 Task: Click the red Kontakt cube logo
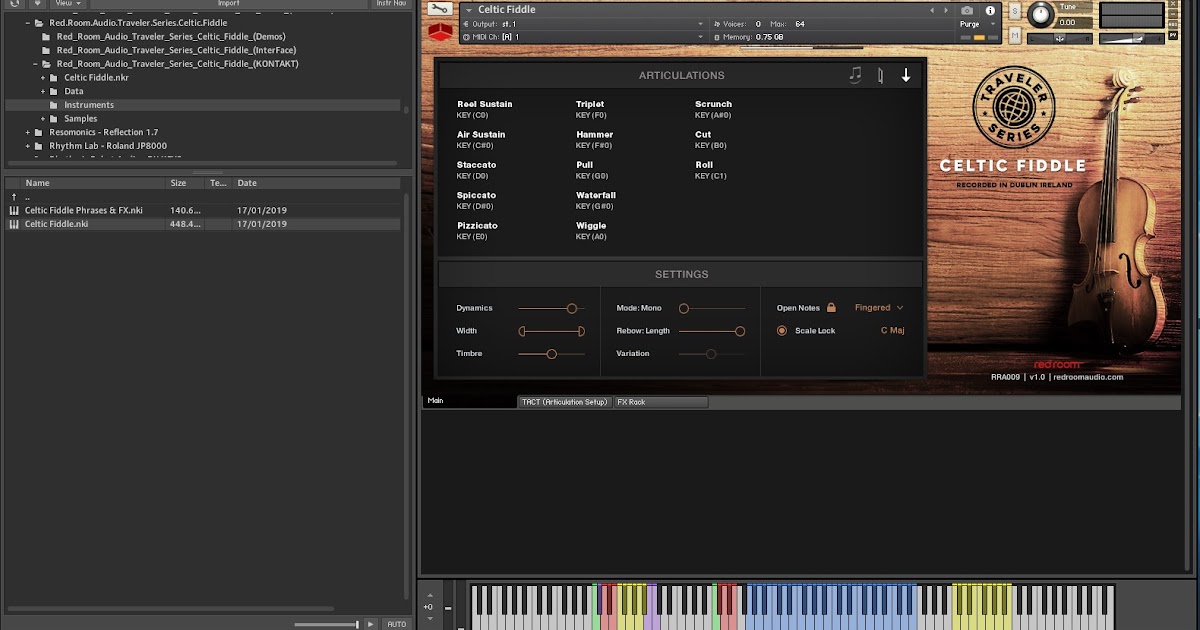[x=440, y=31]
